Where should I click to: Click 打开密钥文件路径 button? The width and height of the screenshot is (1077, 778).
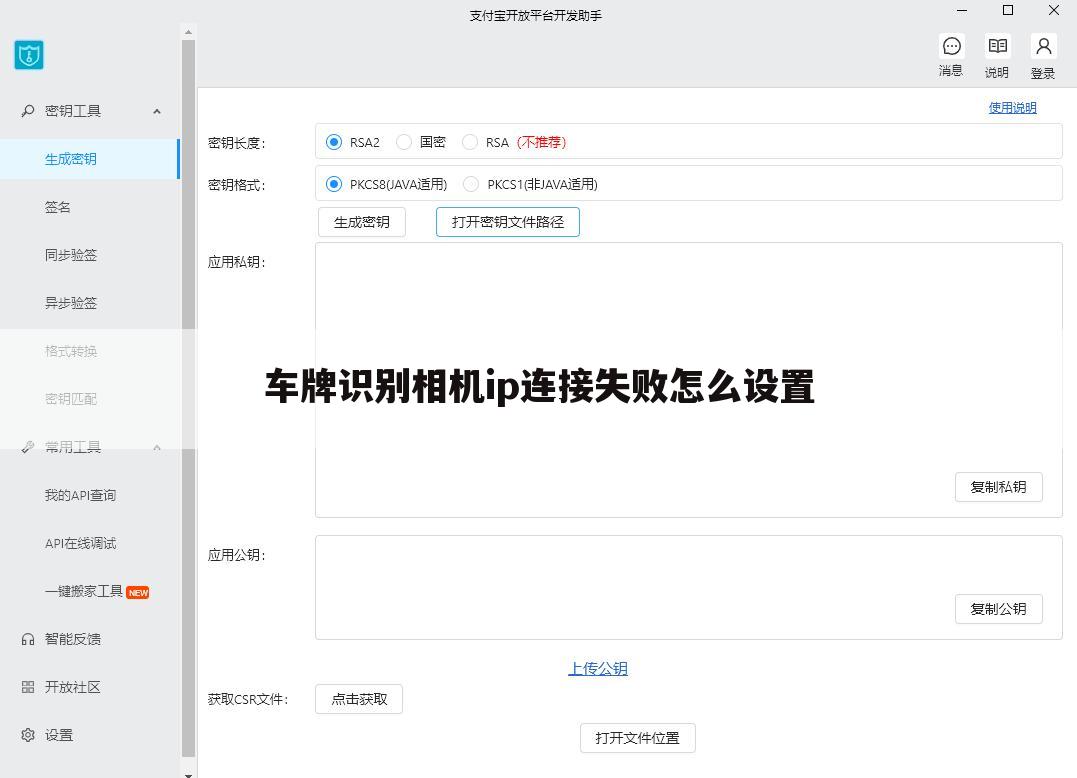click(x=508, y=222)
